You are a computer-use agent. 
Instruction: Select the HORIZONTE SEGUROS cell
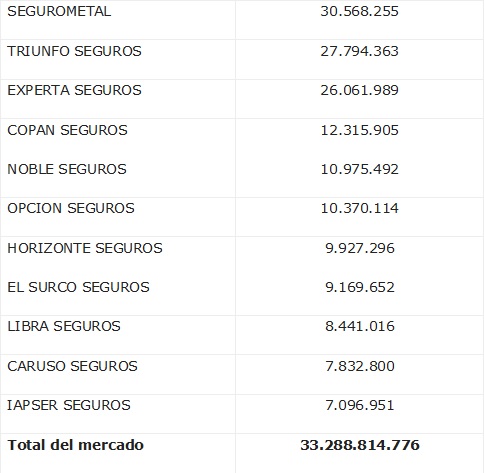(85, 248)
